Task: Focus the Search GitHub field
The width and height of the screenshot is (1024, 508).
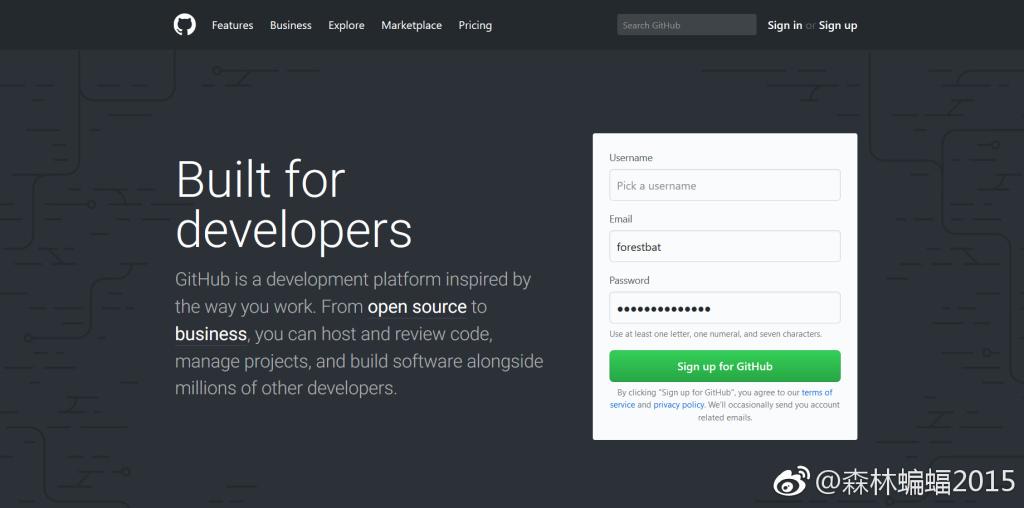Action: click(687, 25)
